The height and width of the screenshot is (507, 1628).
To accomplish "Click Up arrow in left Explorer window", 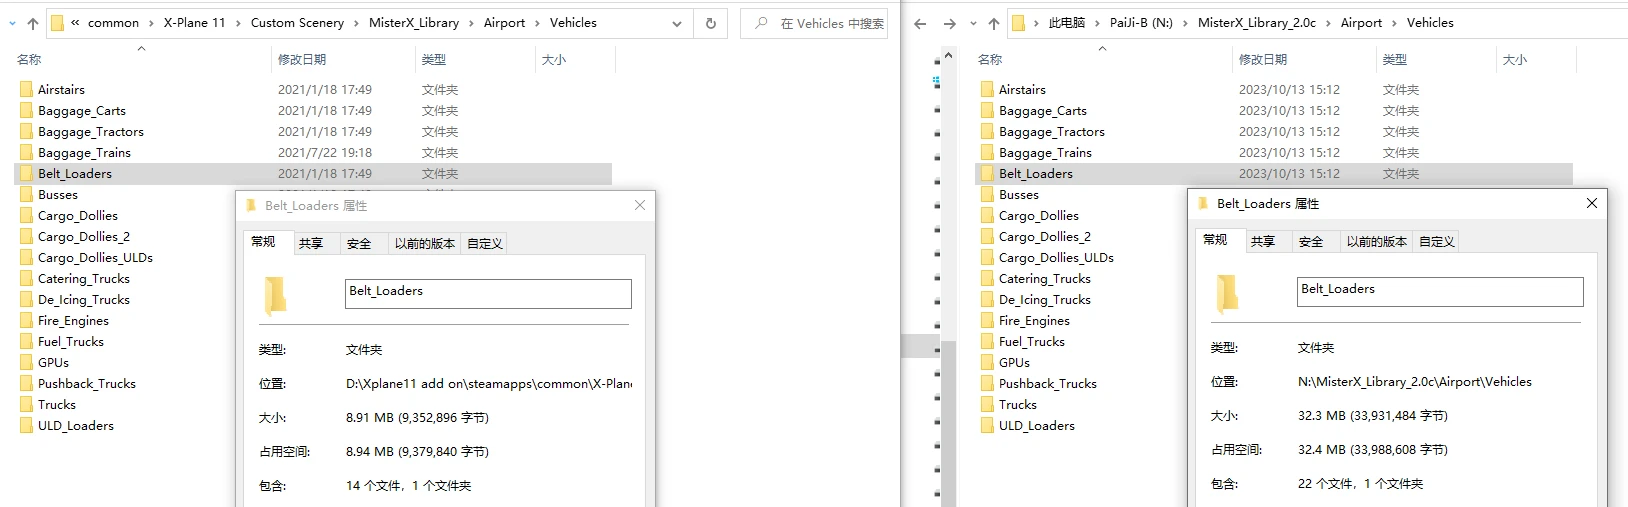I will click(33, 23).
